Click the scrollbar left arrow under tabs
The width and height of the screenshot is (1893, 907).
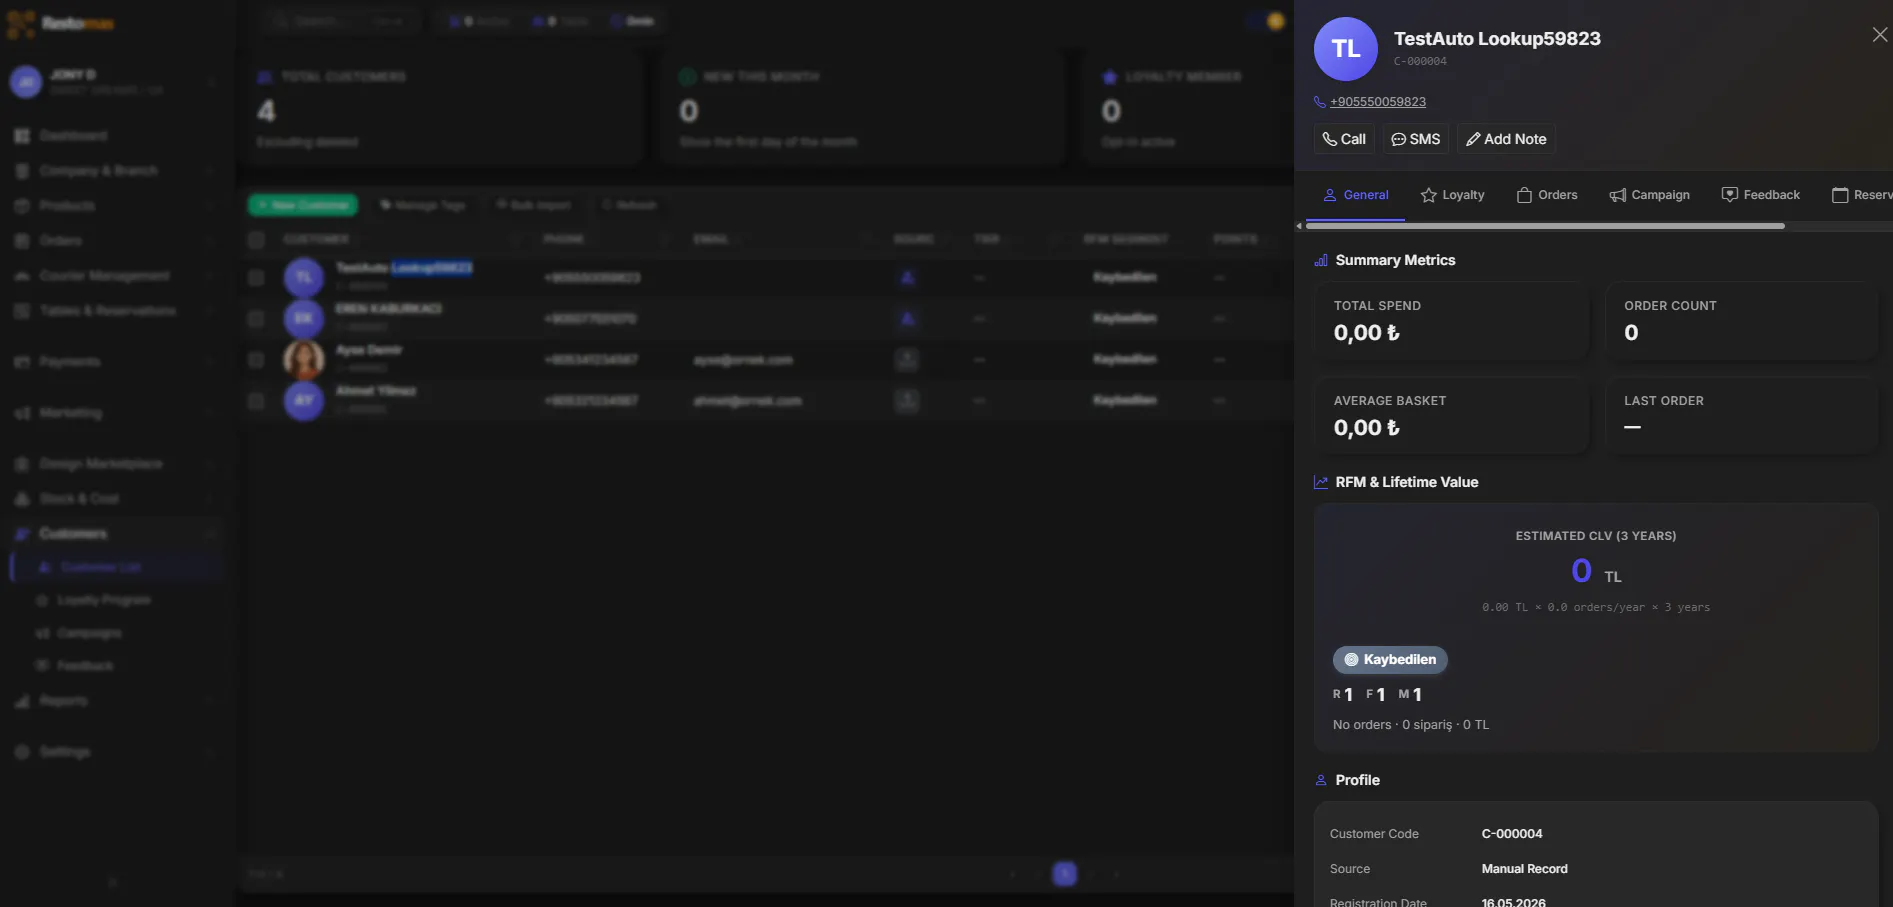(1299, 226)
